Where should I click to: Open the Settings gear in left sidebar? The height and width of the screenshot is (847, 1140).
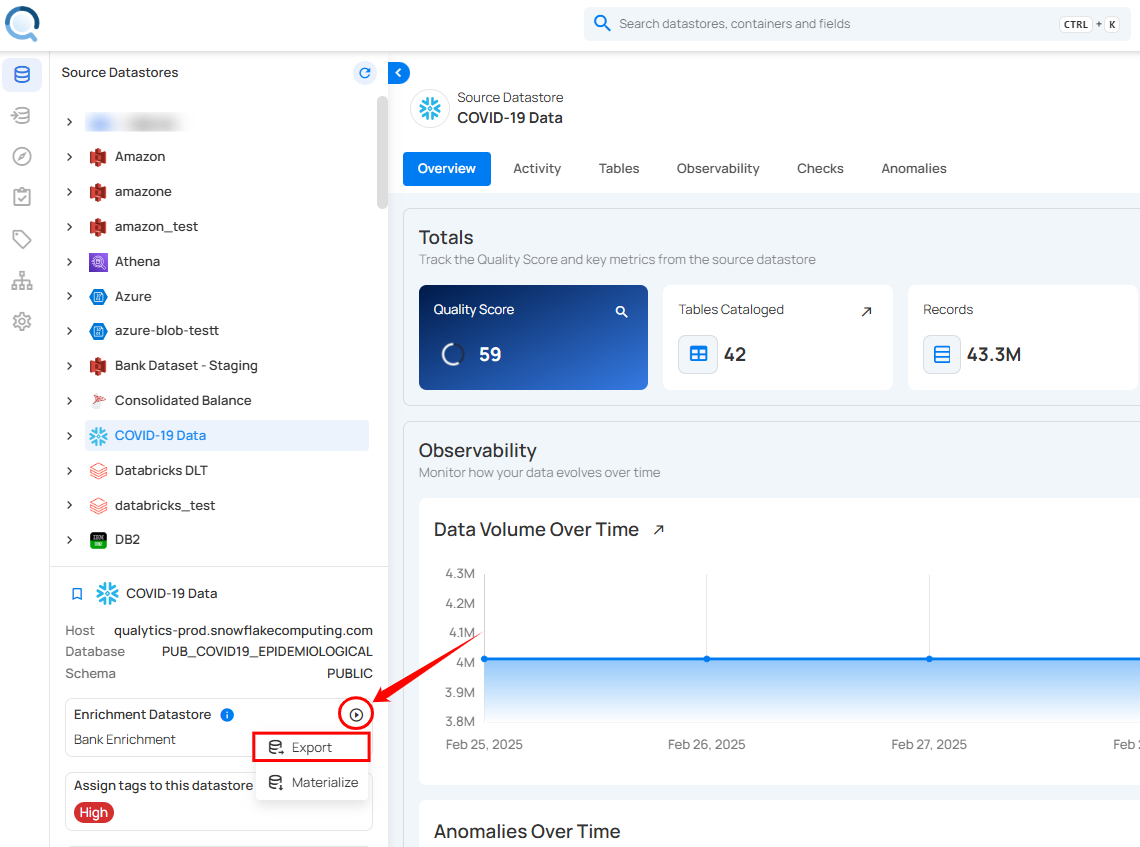coord(22,321)
